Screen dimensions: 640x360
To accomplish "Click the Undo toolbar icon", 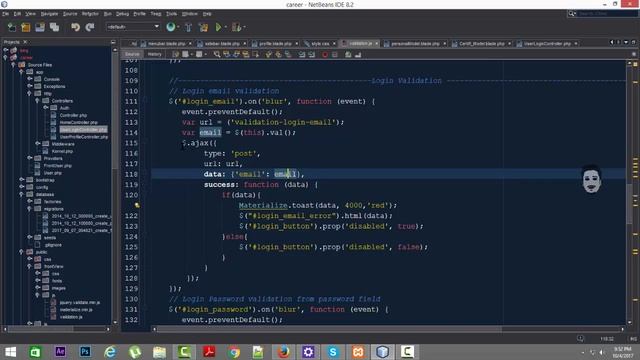I will 76,27.
